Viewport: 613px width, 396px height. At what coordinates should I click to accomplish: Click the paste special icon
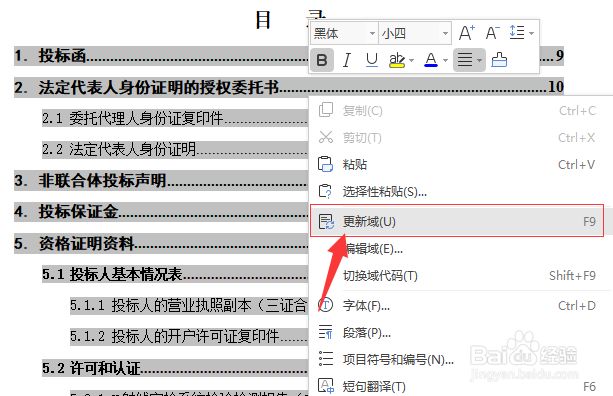point(326,191)
